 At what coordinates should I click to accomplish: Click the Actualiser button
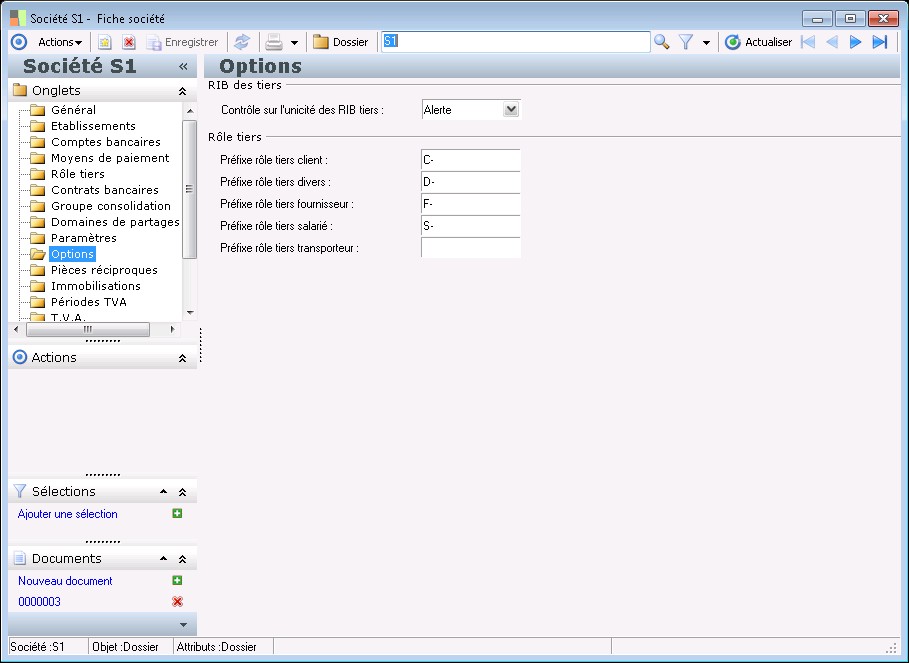click(758, 42)
